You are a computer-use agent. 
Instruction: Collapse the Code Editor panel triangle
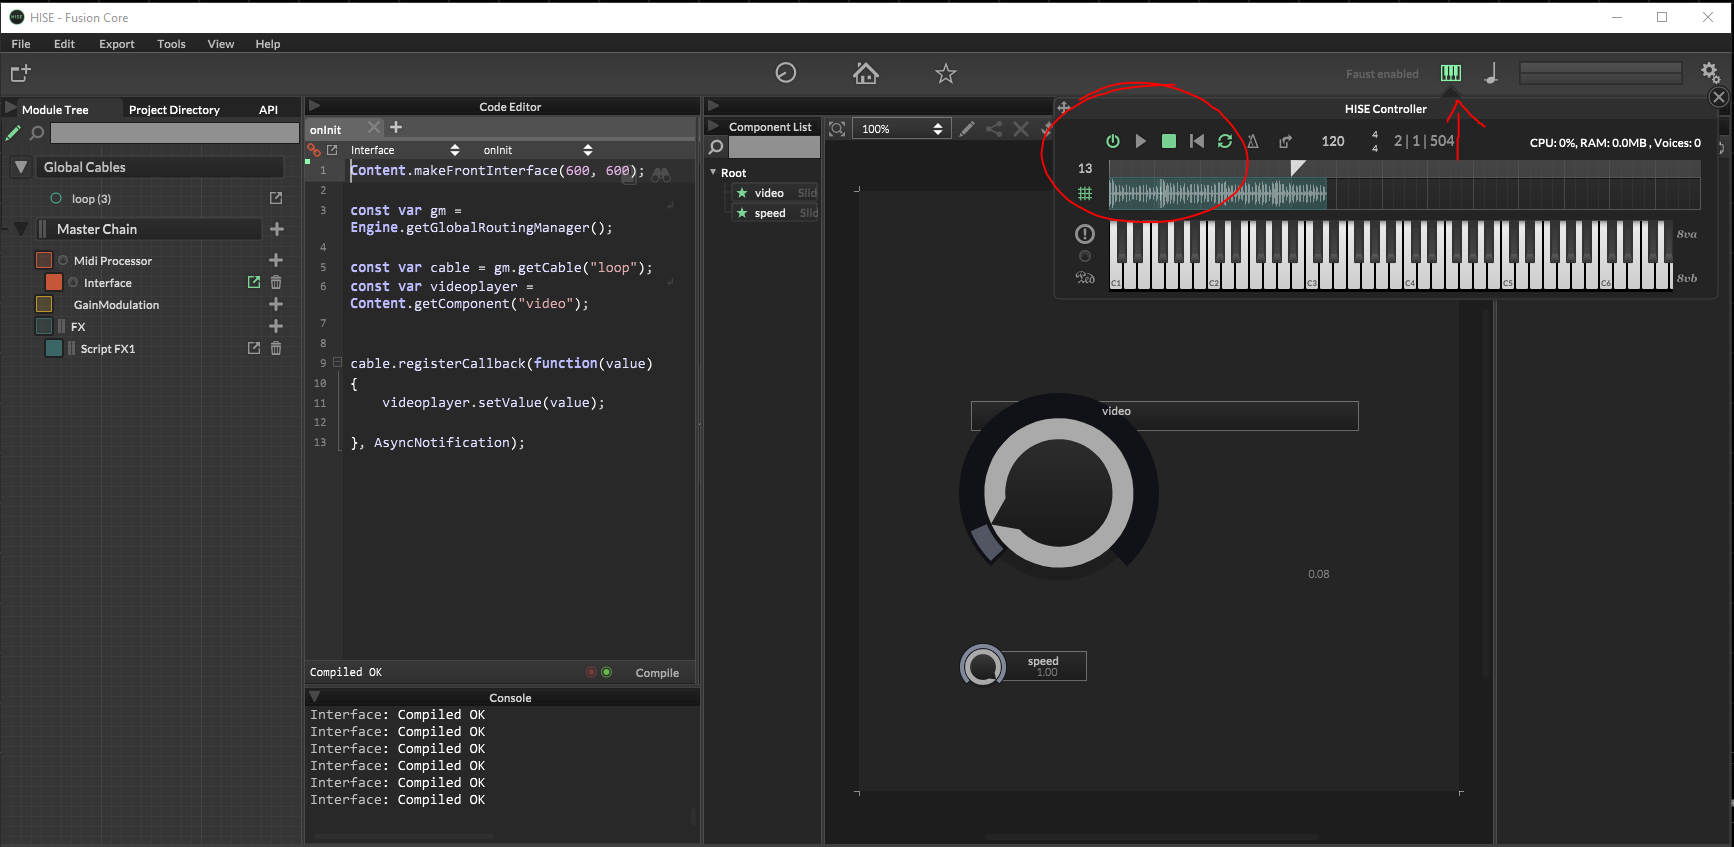coord(314,106)
